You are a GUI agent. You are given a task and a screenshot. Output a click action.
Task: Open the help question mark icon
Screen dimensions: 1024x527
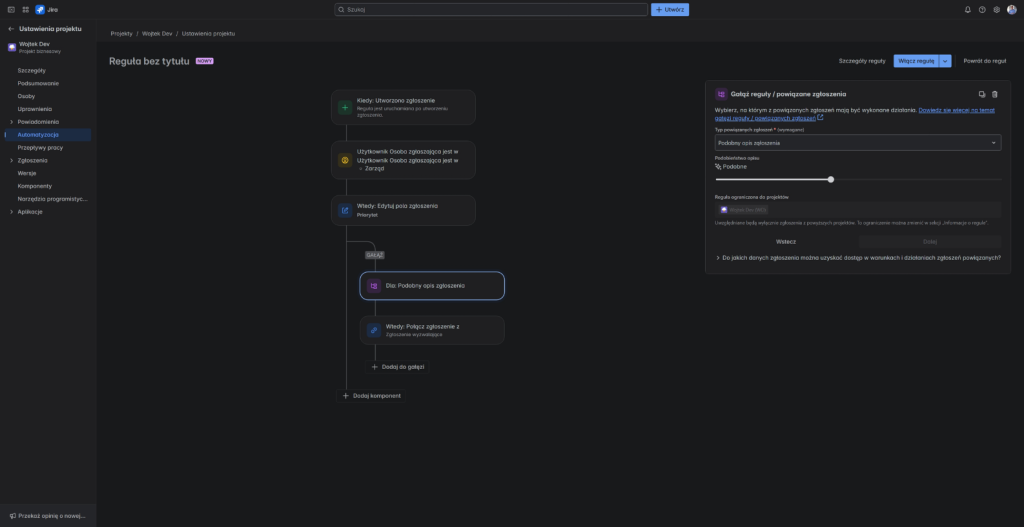[982, 10]
